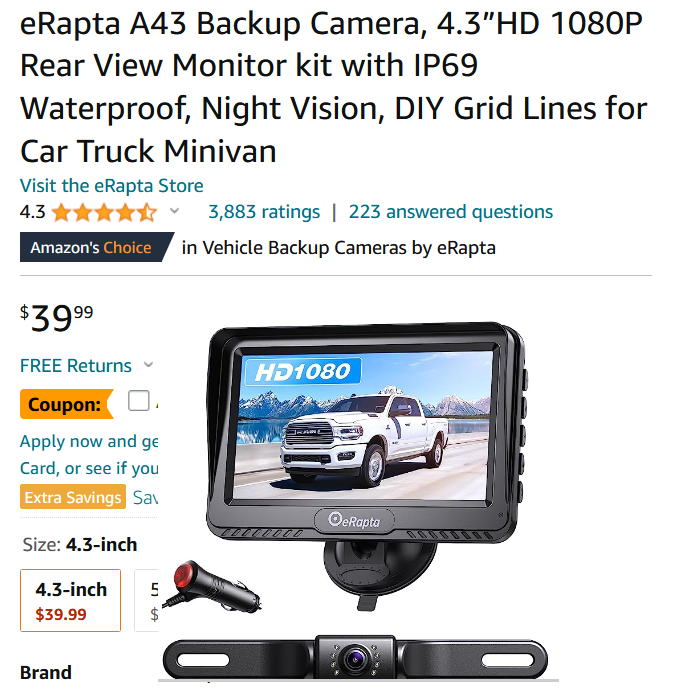
Task: Tick the coupon checkbox
Action: point(139,400)
